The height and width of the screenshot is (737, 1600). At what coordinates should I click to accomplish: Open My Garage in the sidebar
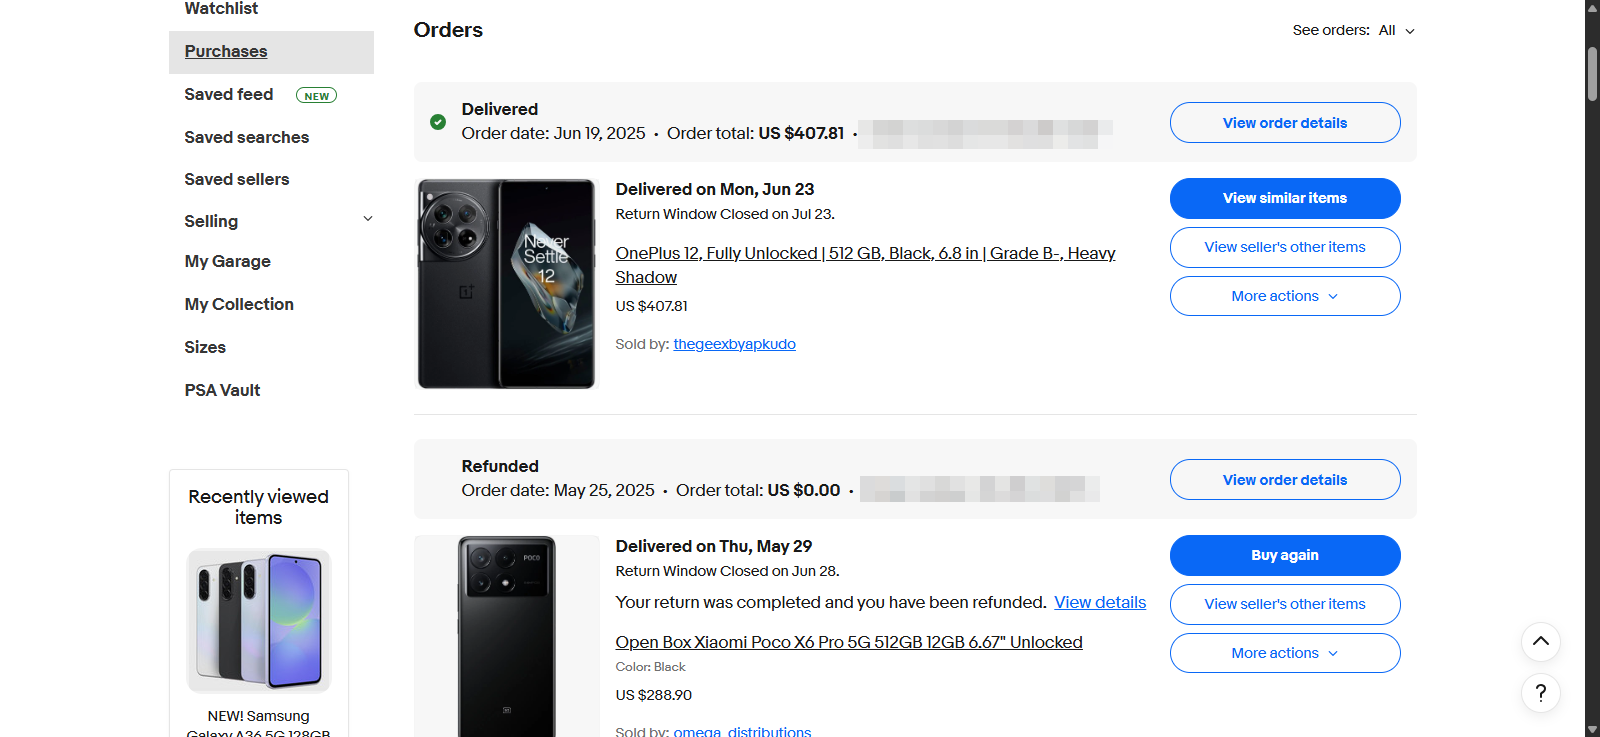click(x=227, y=261)
